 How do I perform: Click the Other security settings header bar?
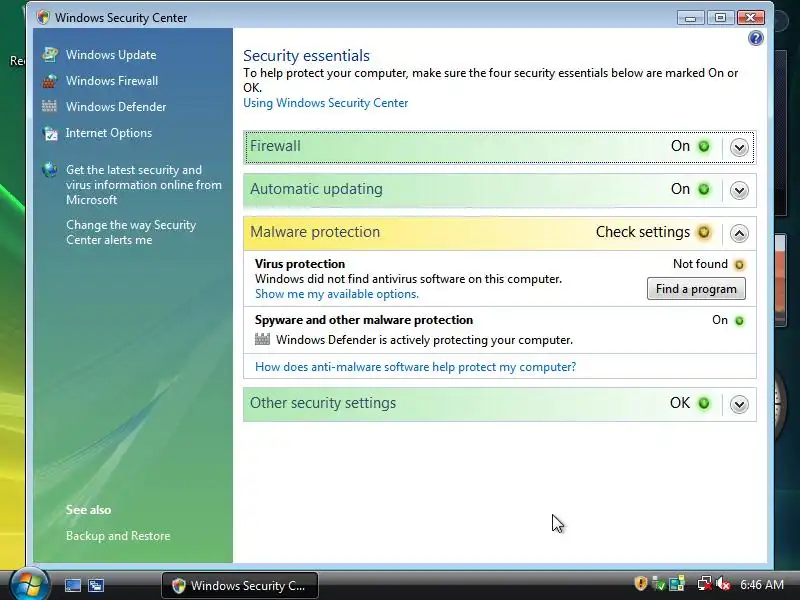pos(499,404)
